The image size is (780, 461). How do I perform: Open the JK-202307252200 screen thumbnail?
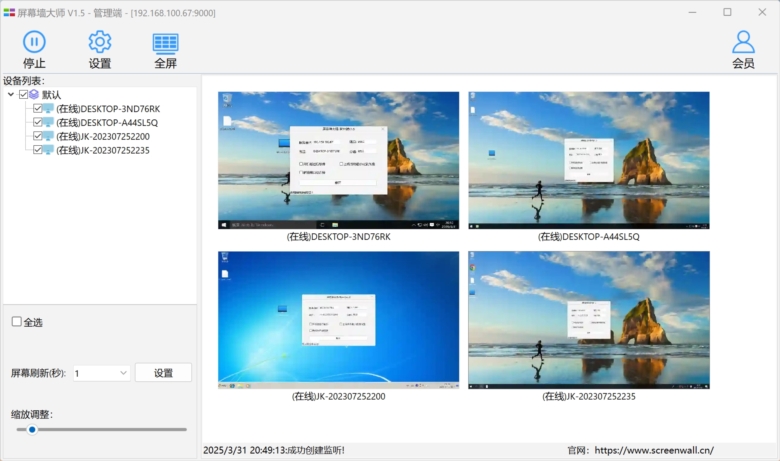point(338,320)
